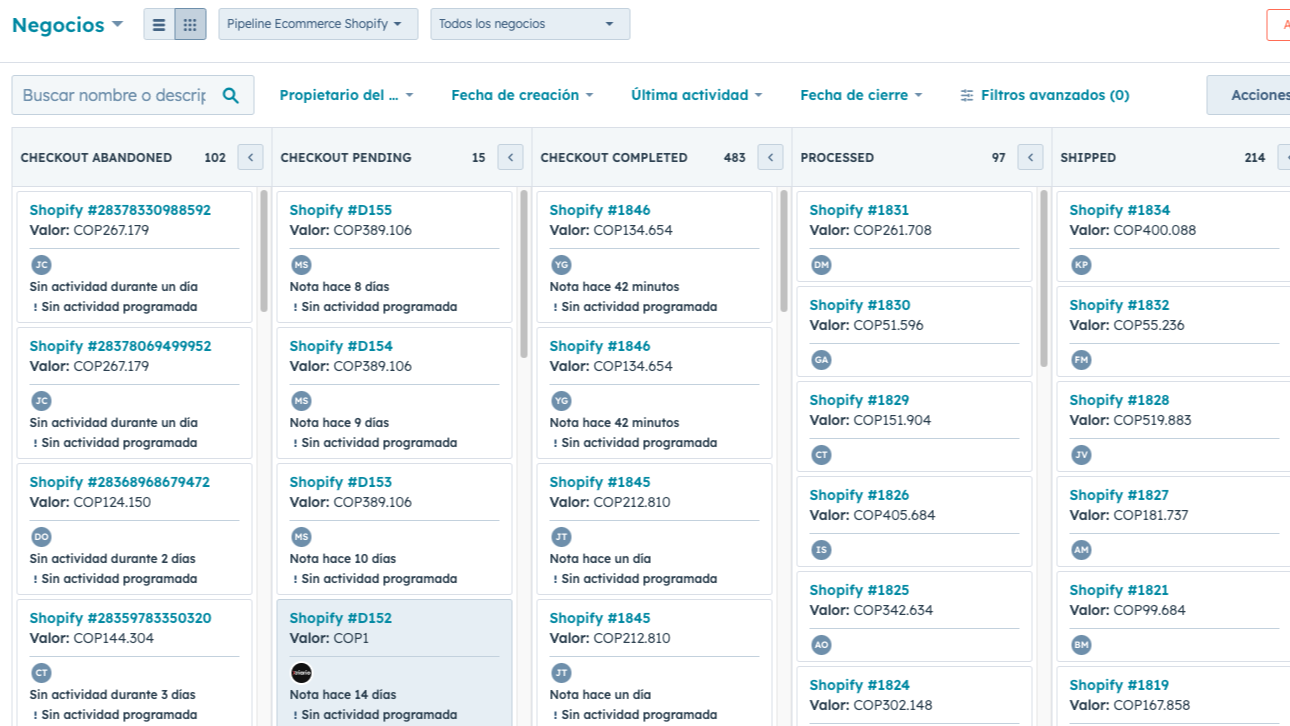Collapse the Checkout Abandoned column
1290x726 pixels.
250,157
